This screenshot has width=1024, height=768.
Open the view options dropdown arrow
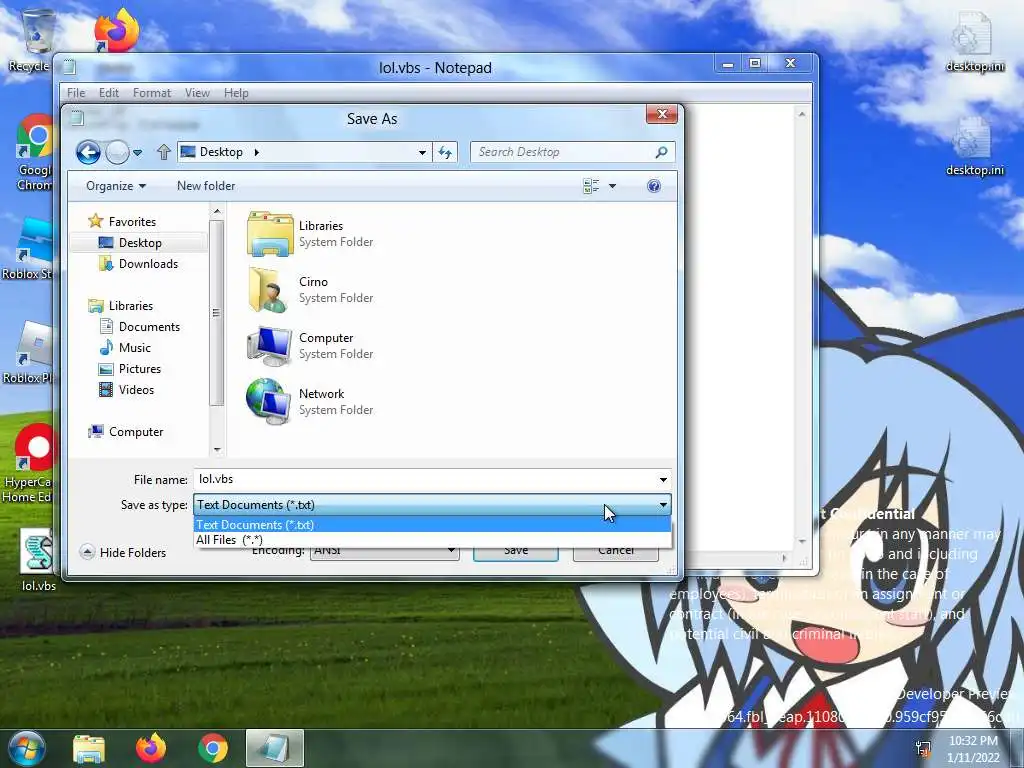[x=613, y=186]
